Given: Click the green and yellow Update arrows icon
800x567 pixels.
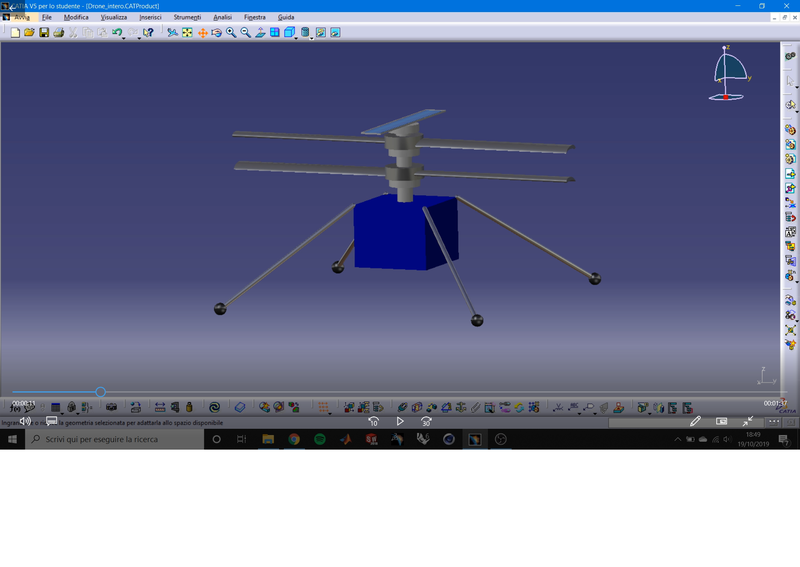Looking at the screenshot, I should coord(519,407).
